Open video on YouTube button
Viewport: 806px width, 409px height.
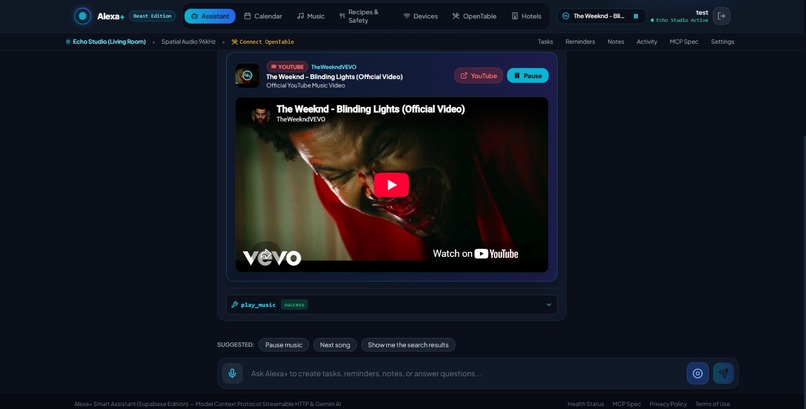pos(479,76)
